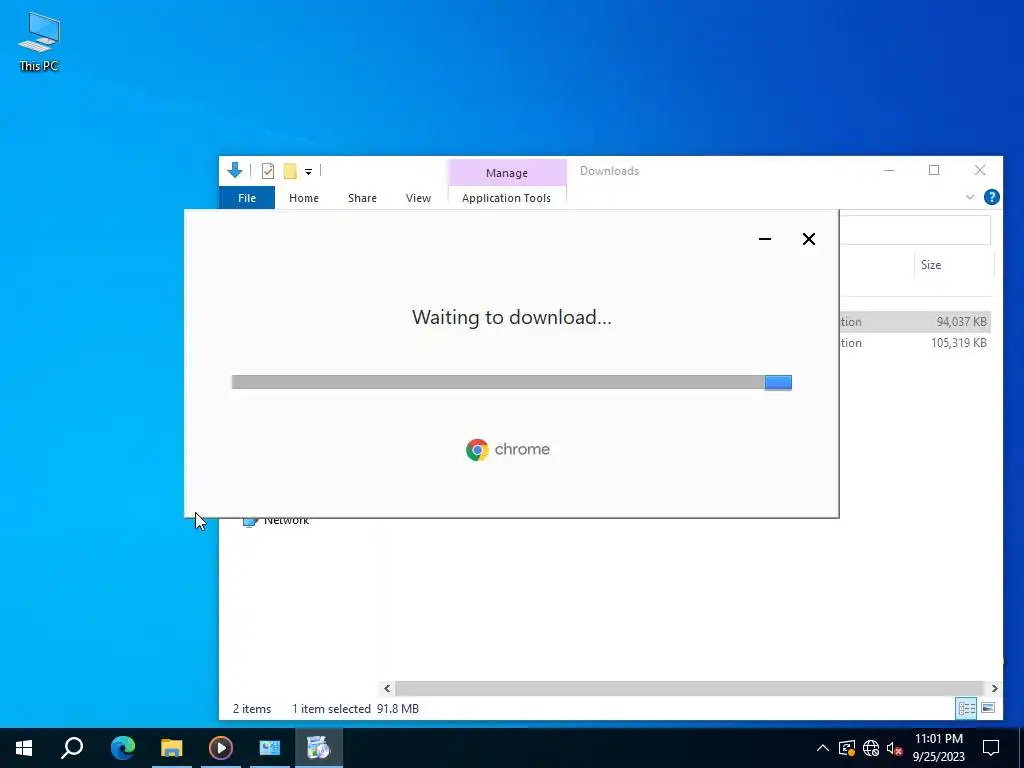Close the Downloads Explorer window
This screenshot has width=1024, height=768.
point(980,170)
